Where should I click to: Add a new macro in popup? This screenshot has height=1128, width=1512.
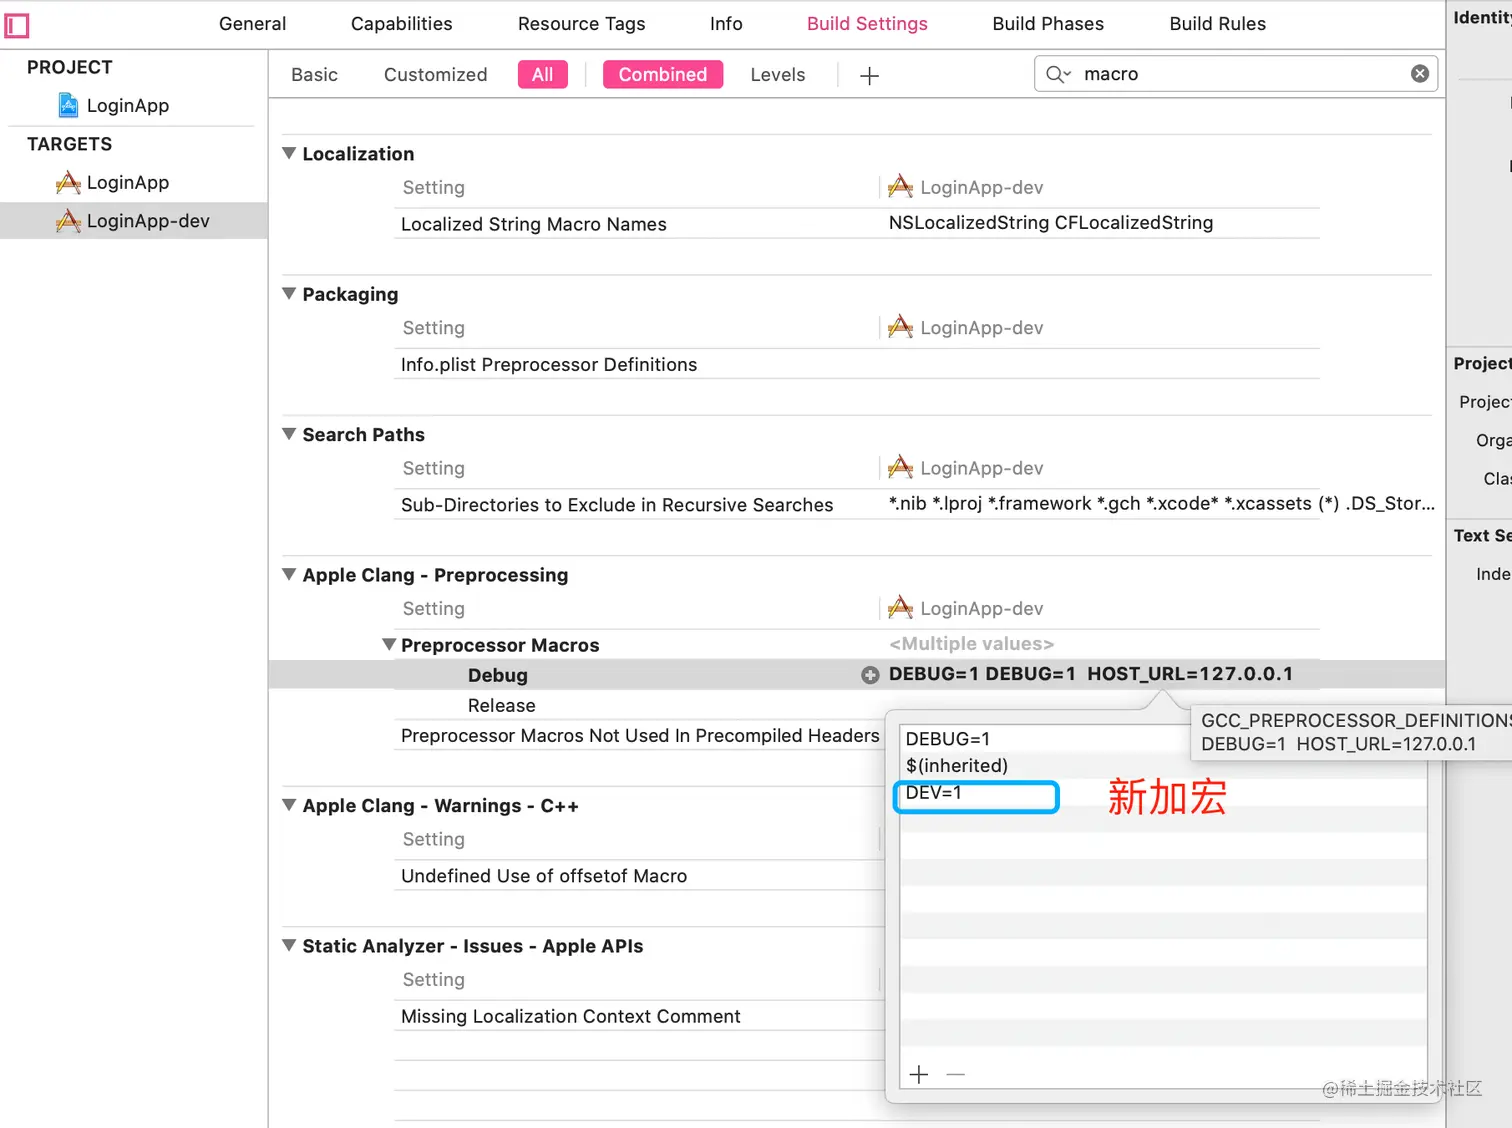coord(919,1074)
